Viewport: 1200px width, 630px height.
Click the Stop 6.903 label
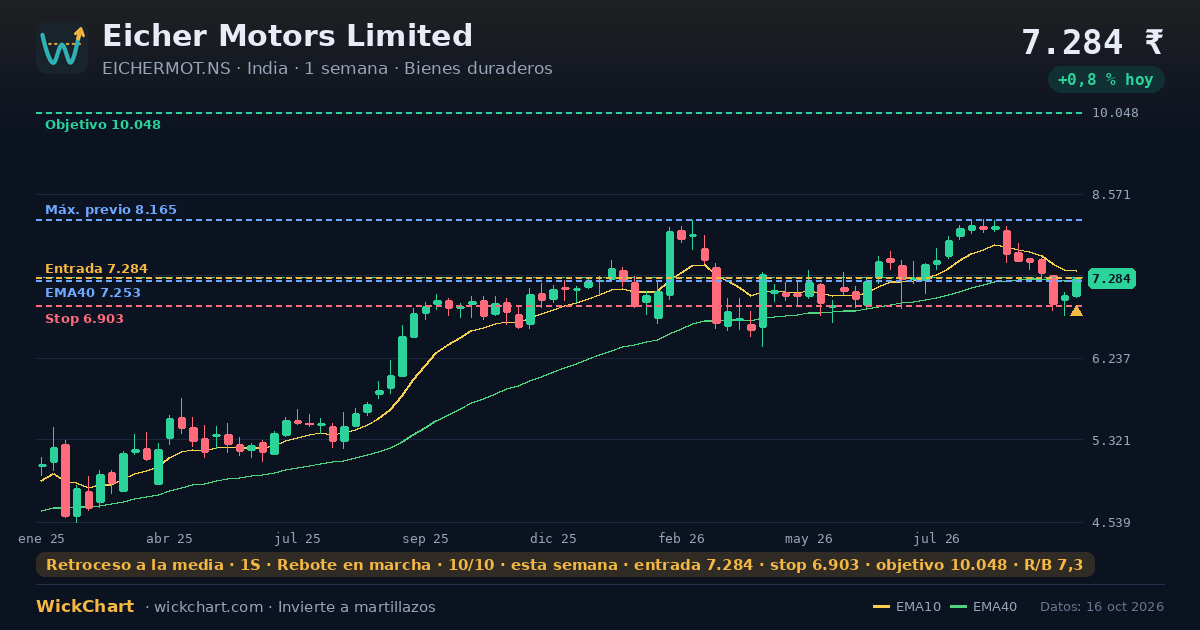pyautogui.click(x=84, y=319)
